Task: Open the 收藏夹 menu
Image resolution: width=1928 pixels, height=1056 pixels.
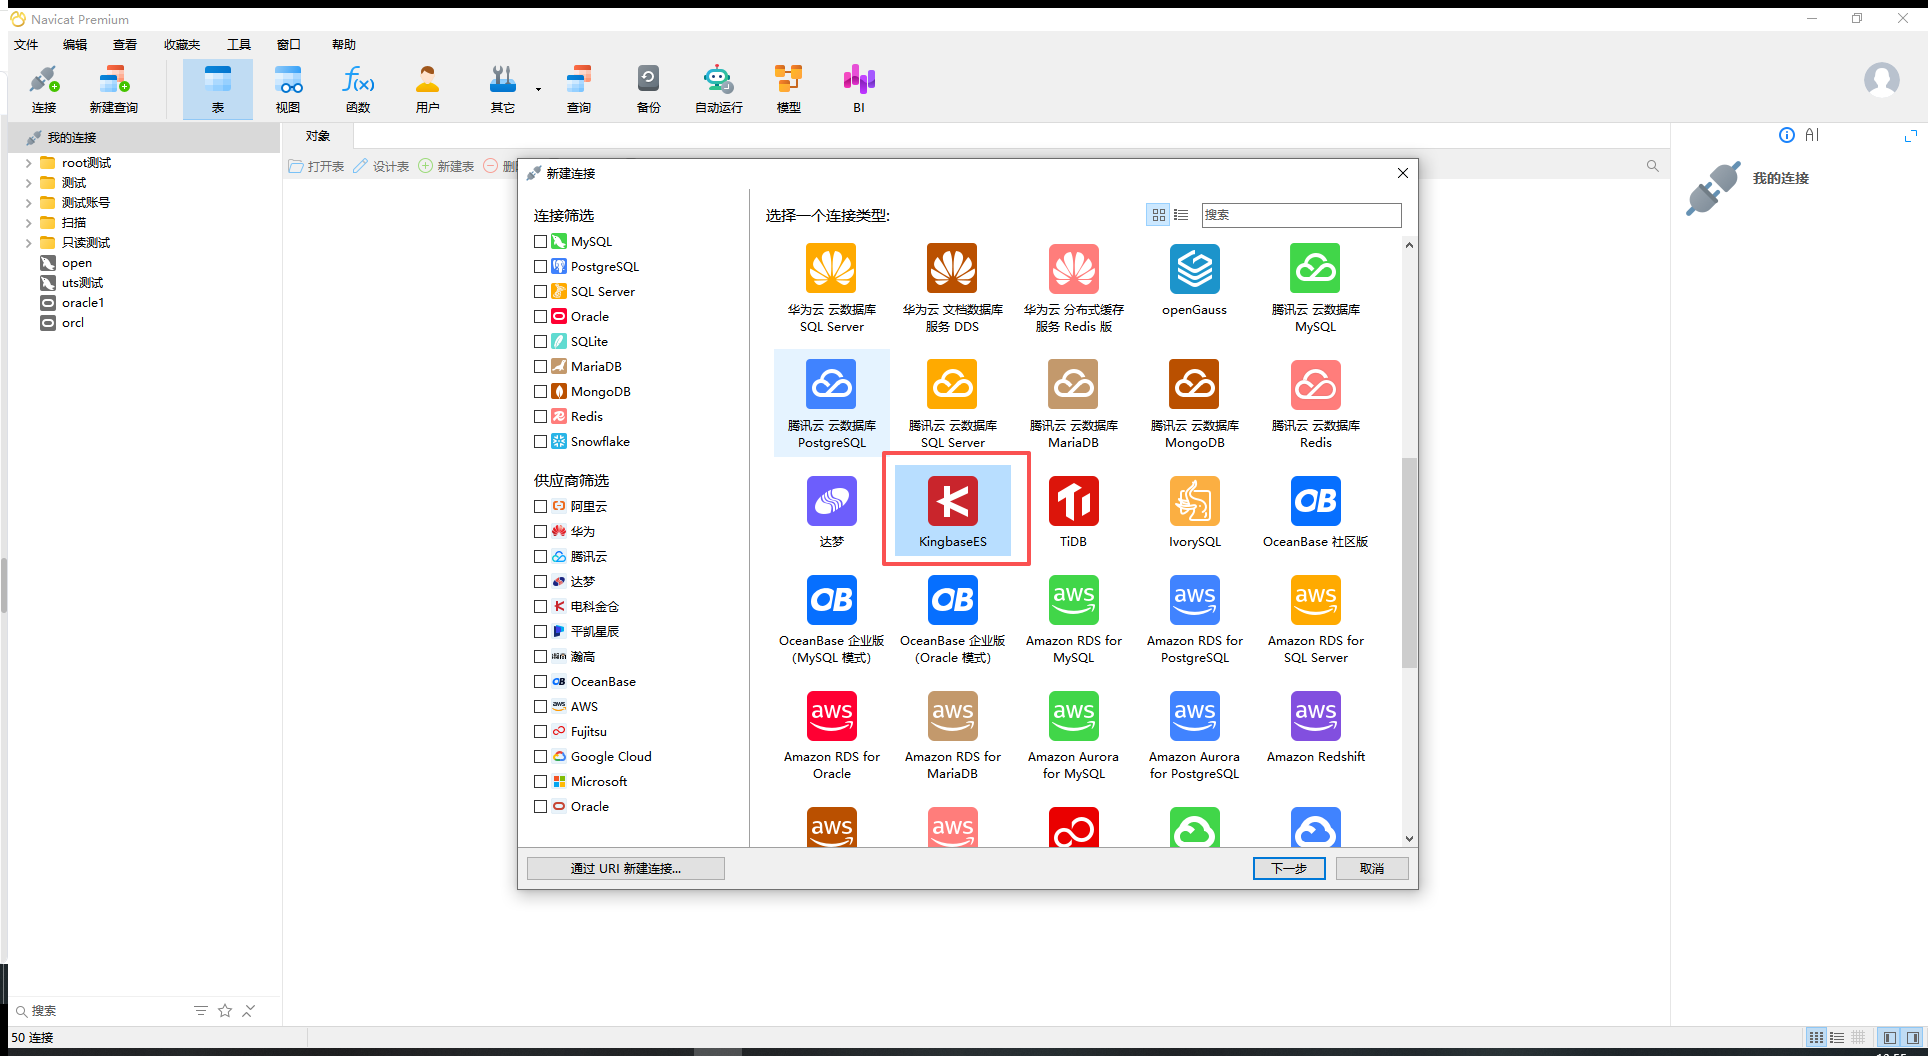Action: point(182,44)
